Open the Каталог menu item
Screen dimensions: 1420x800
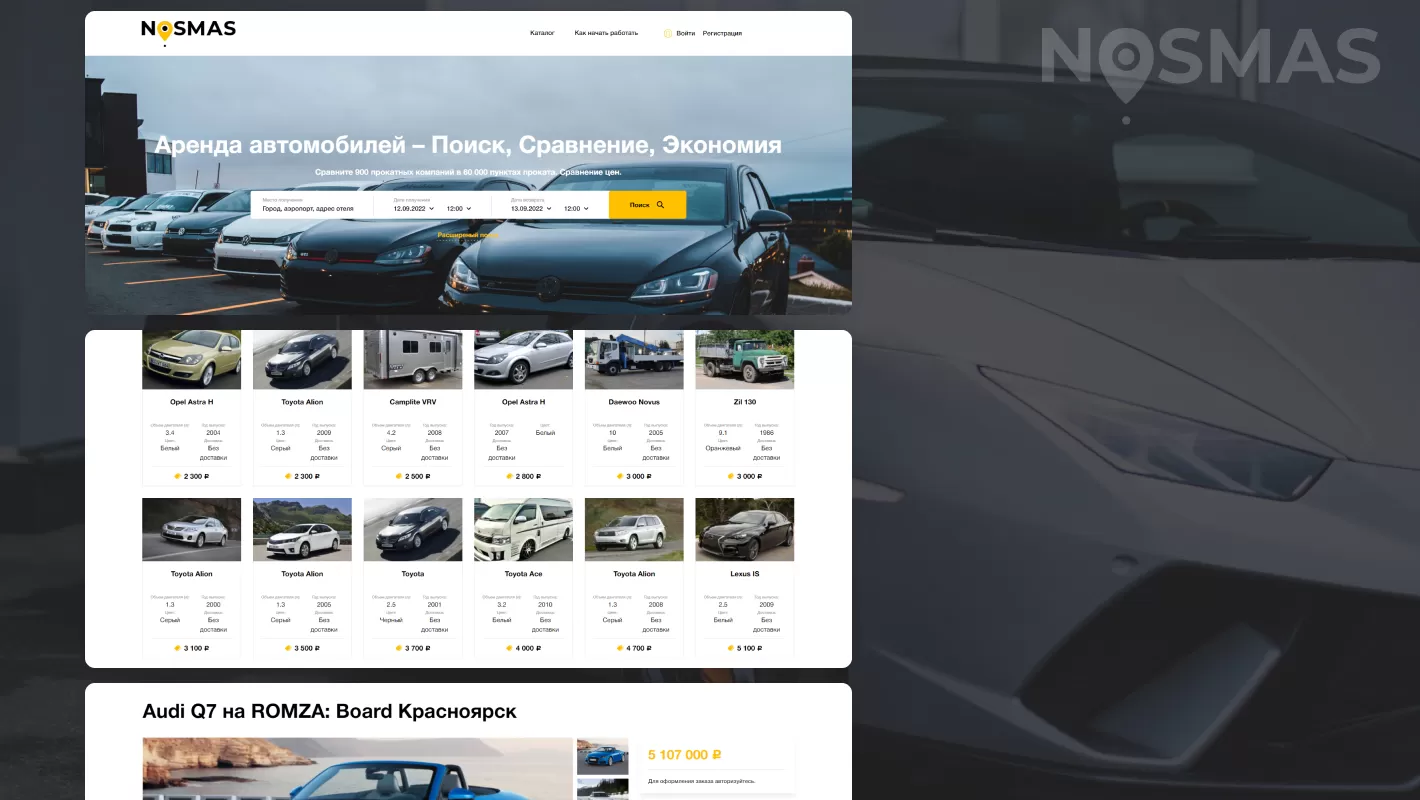[x=542, y=33]
